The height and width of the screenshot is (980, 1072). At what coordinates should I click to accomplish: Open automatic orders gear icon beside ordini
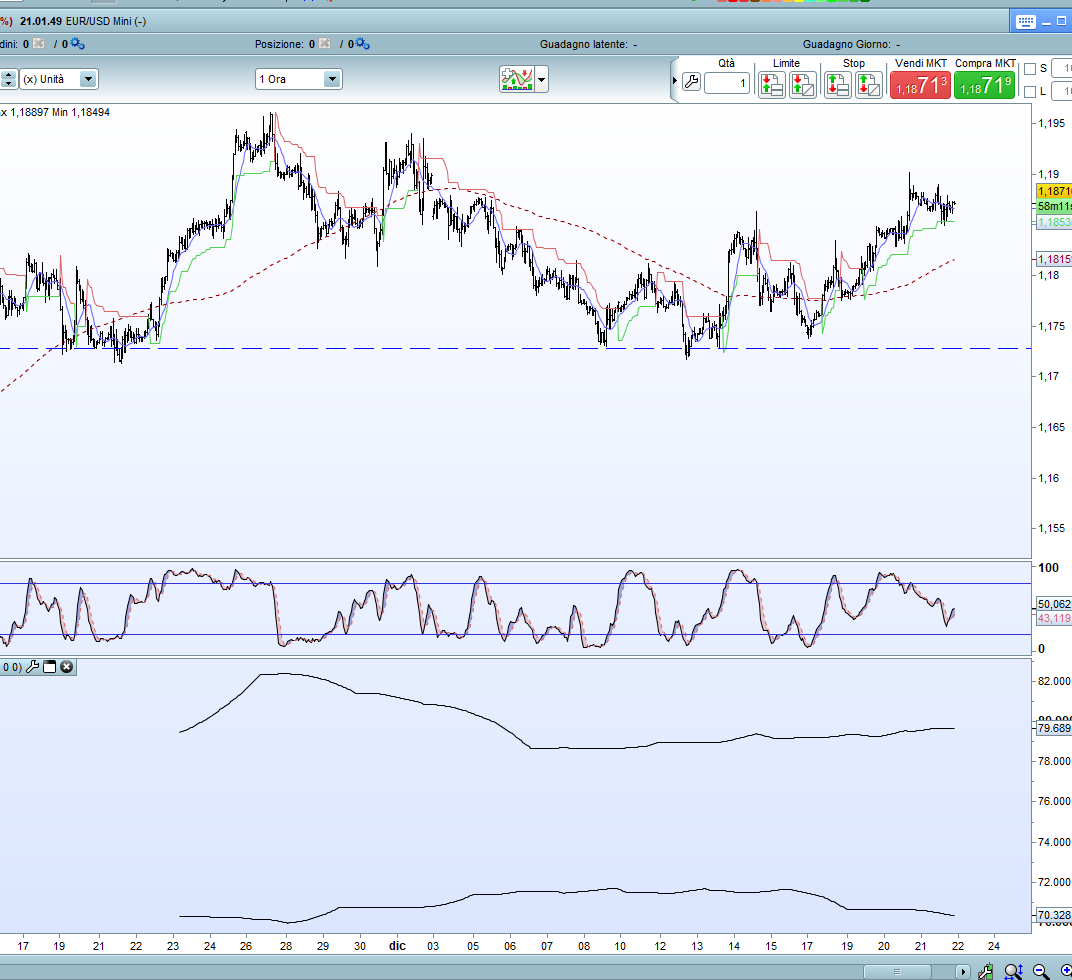(77, 44)
